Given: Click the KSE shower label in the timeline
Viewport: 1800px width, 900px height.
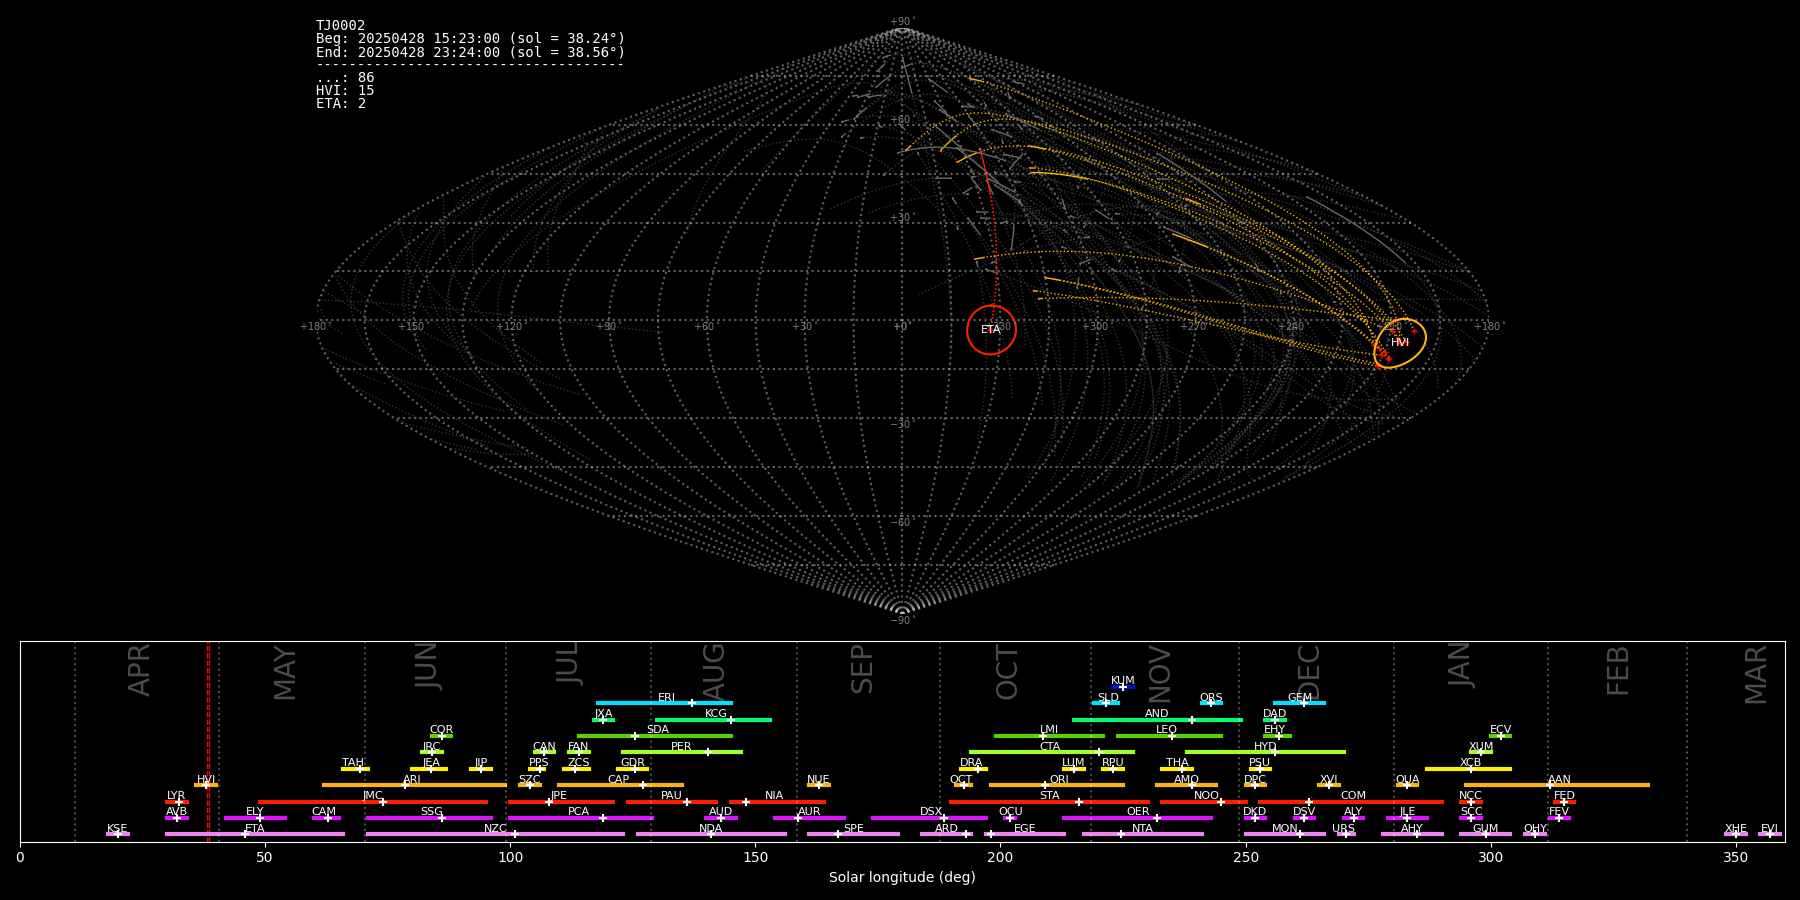Looking at the screenshot, I should point(117,828).
